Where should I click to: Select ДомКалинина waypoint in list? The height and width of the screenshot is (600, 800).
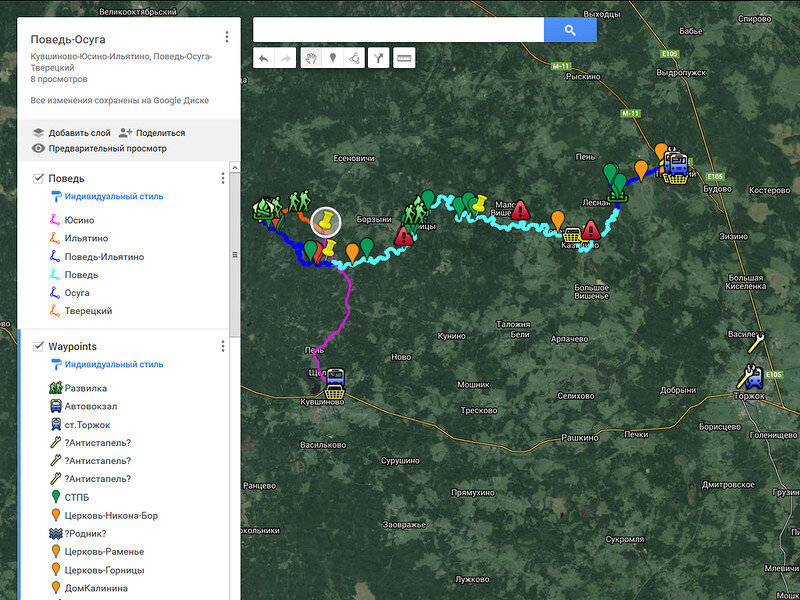(96, 588)
